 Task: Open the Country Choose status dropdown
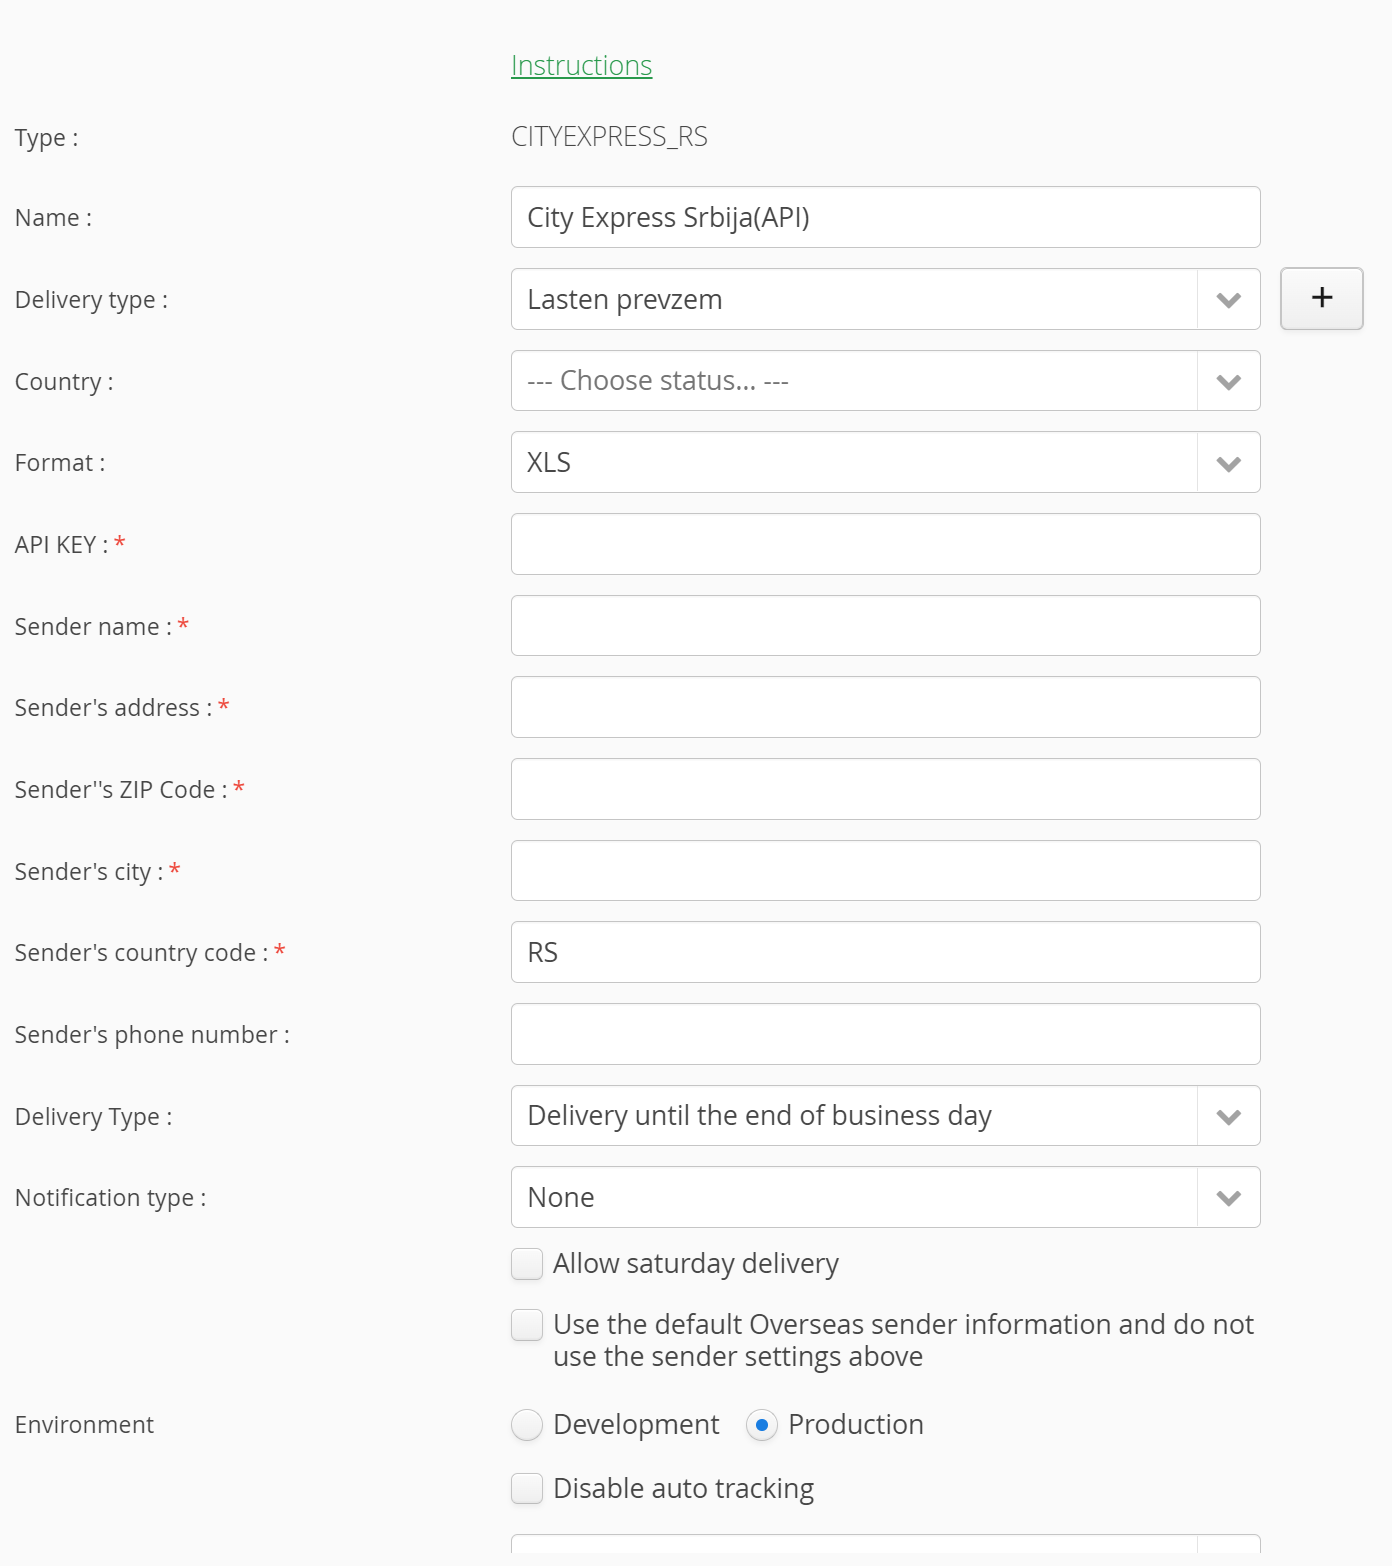tap(885, 381)
